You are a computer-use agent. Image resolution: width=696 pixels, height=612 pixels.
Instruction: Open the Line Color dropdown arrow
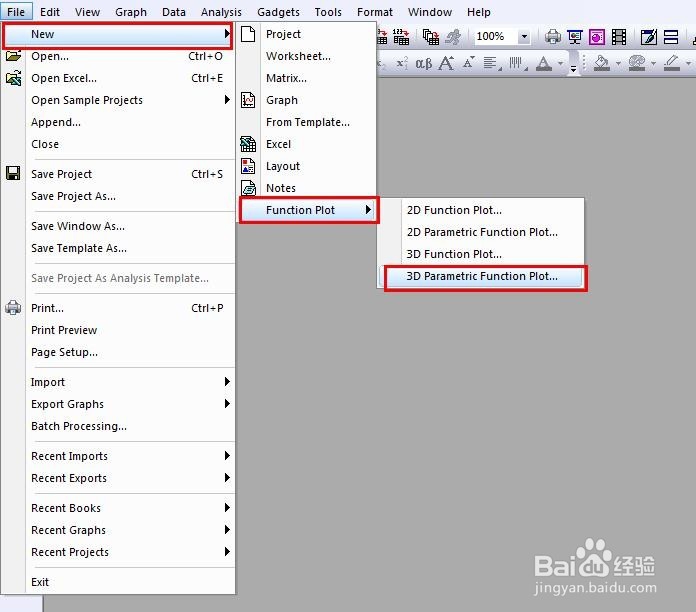(x=688, y=63)
